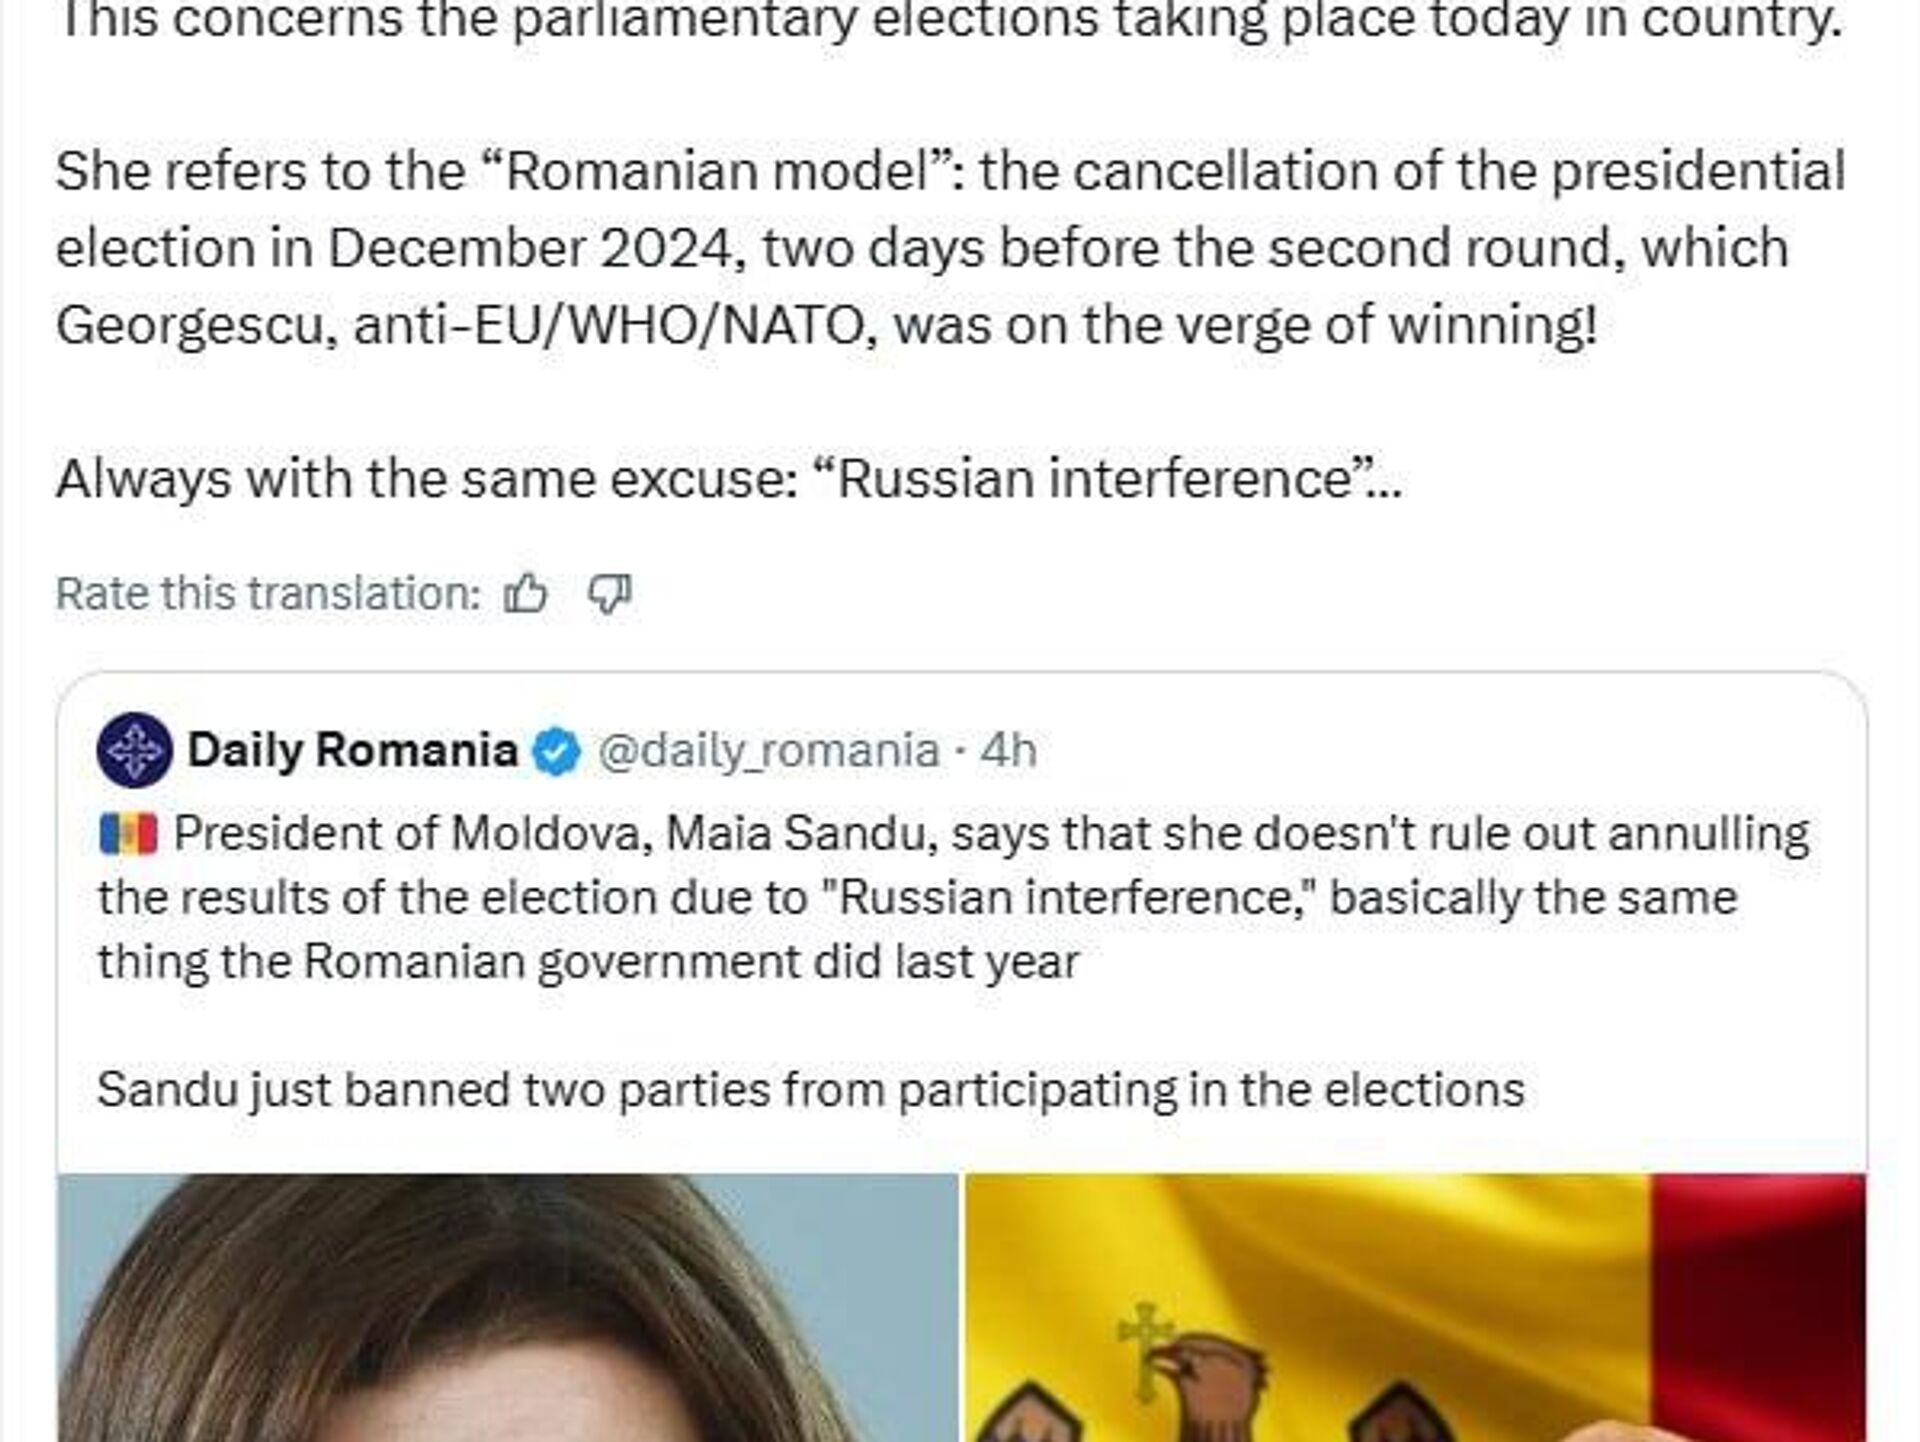Click the "This concerns the parliamentary elections" line

point(950,22)
